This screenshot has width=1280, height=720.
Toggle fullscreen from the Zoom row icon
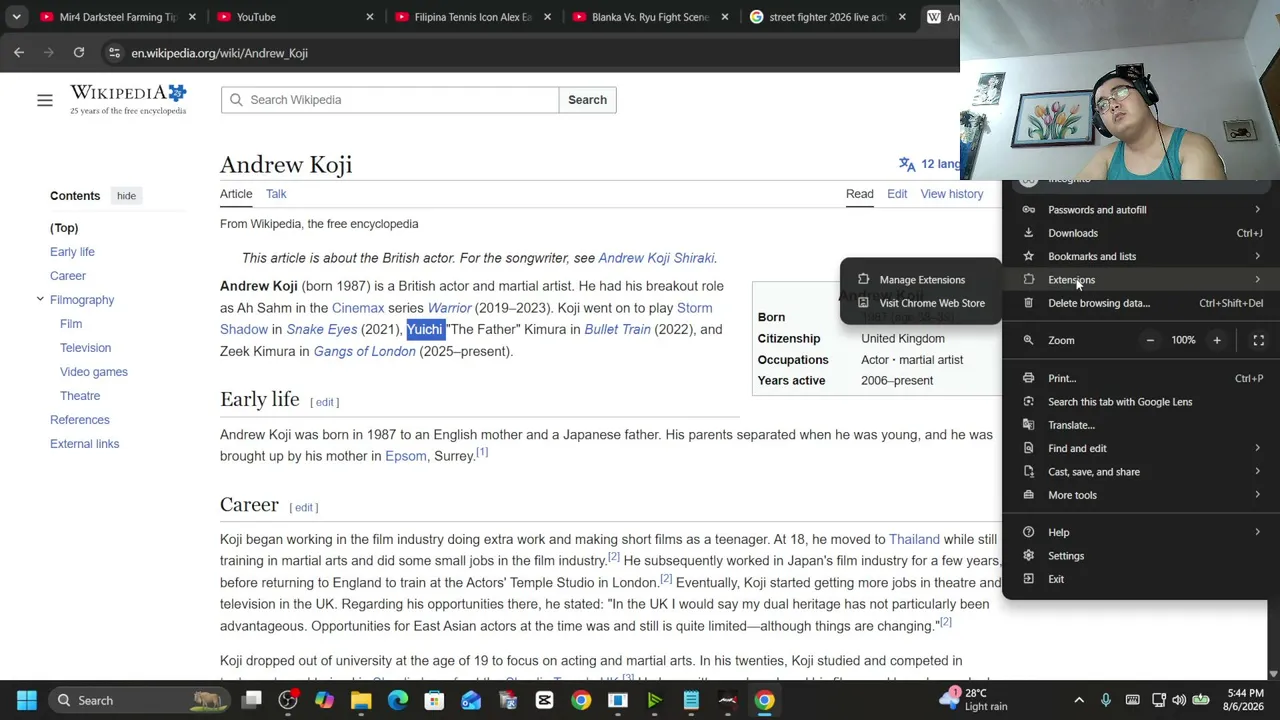pos(1259,340)
